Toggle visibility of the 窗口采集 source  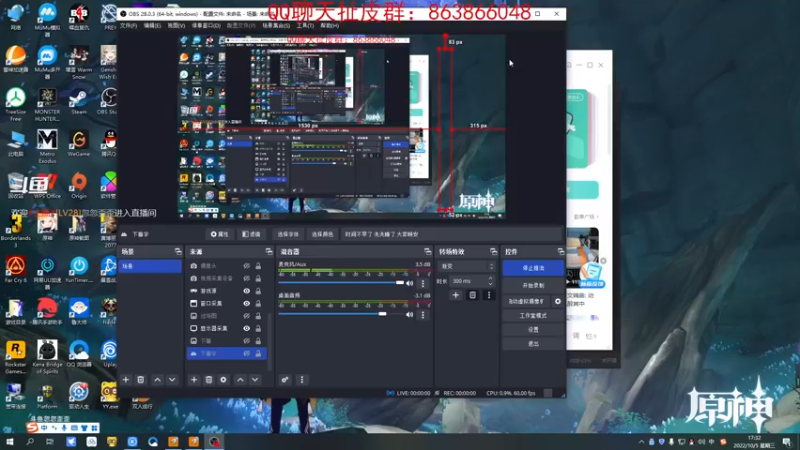(x=246, y=303)
